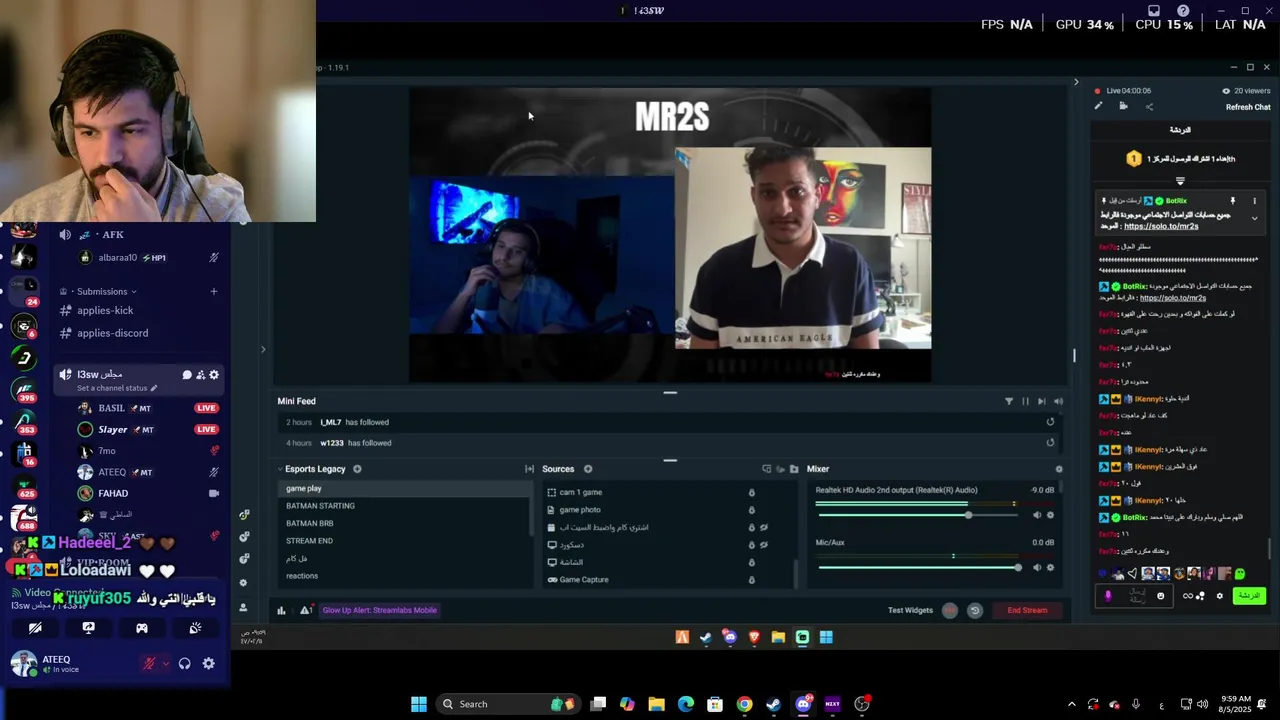Select the reactions scene

404,576
